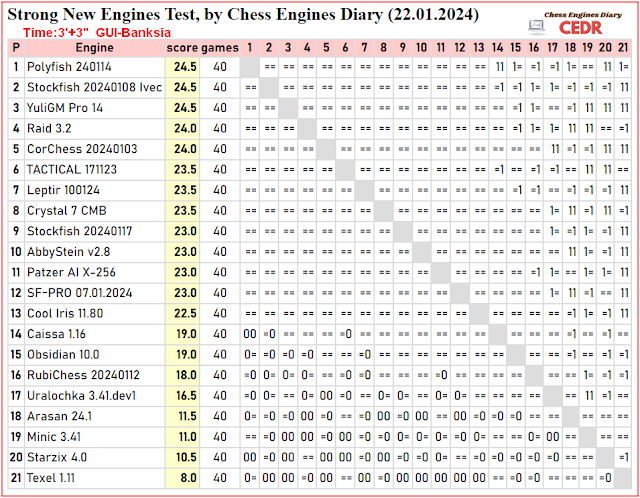Select the engine name 'Leptir 100124'
The height and width of the screenshot is (498, 640).
click(63, 190)
